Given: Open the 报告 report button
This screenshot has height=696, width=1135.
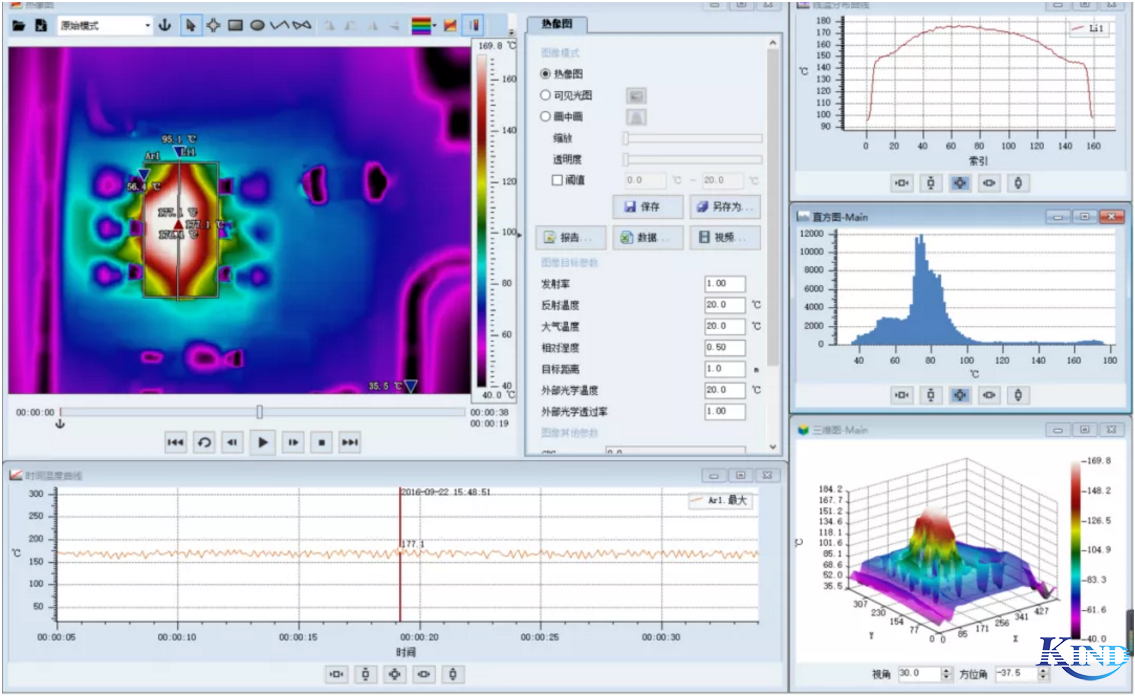Looking at the screenshot, I should tap(571, 238).
